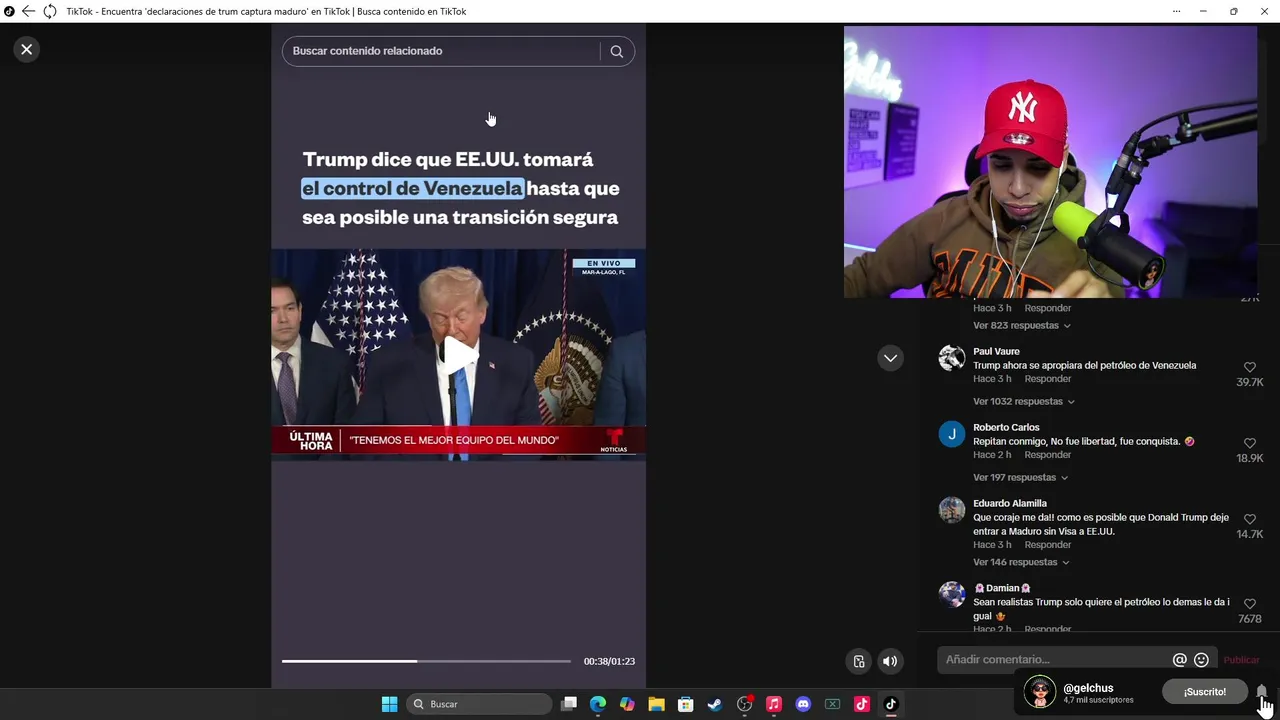Viewport: 1280px width, 720px height.
Task: Open Discord from the taskbar
Action: [x=803, y=704]
